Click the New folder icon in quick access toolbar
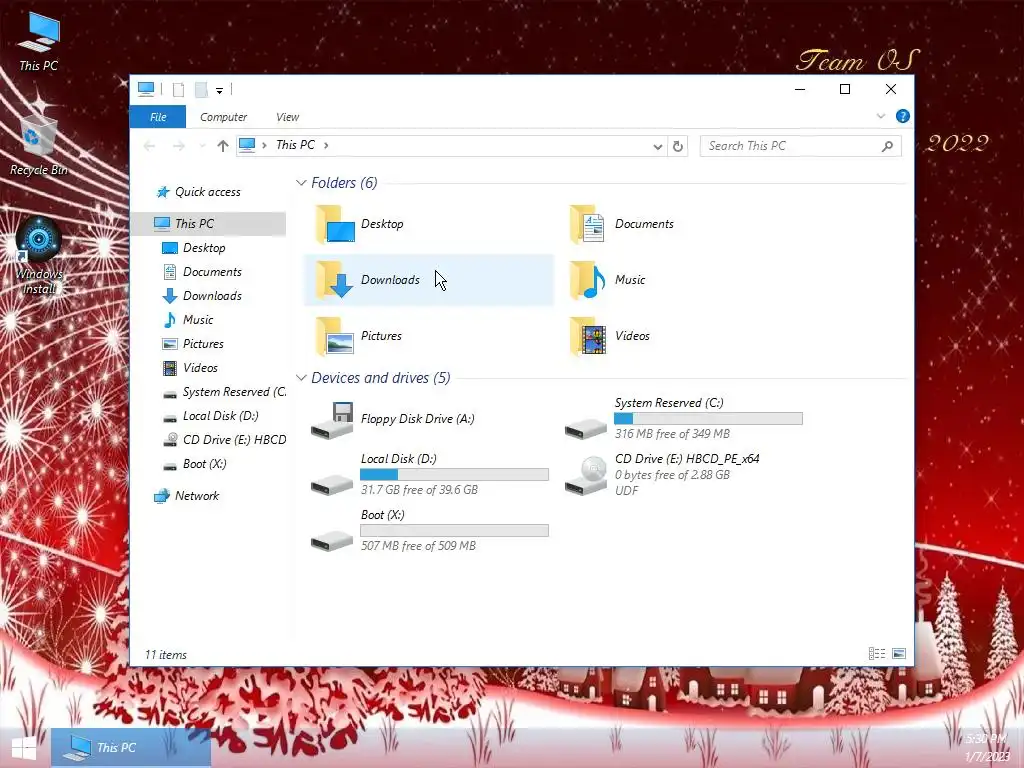The image size is (1024, 768). 201,89
